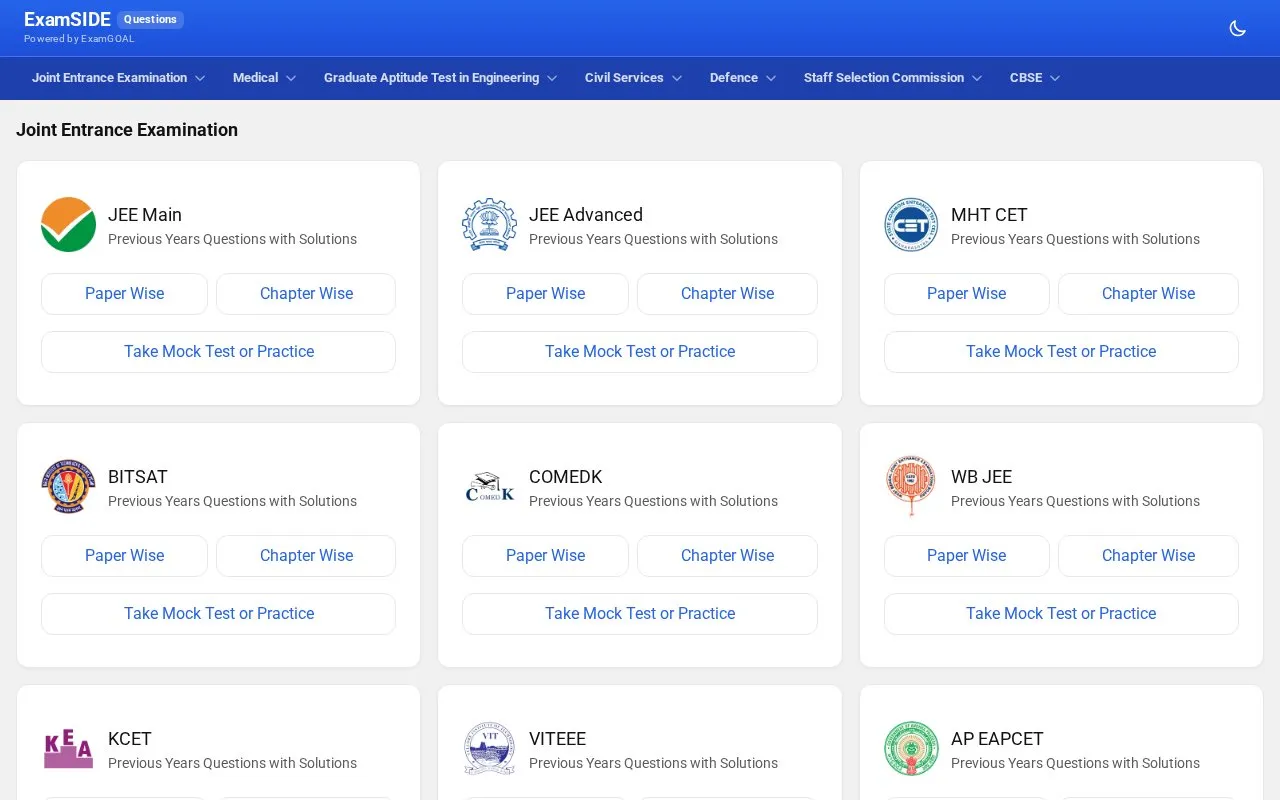Click the KCET logo icon
Screen dimensions: 1280x800
[68, 749]
